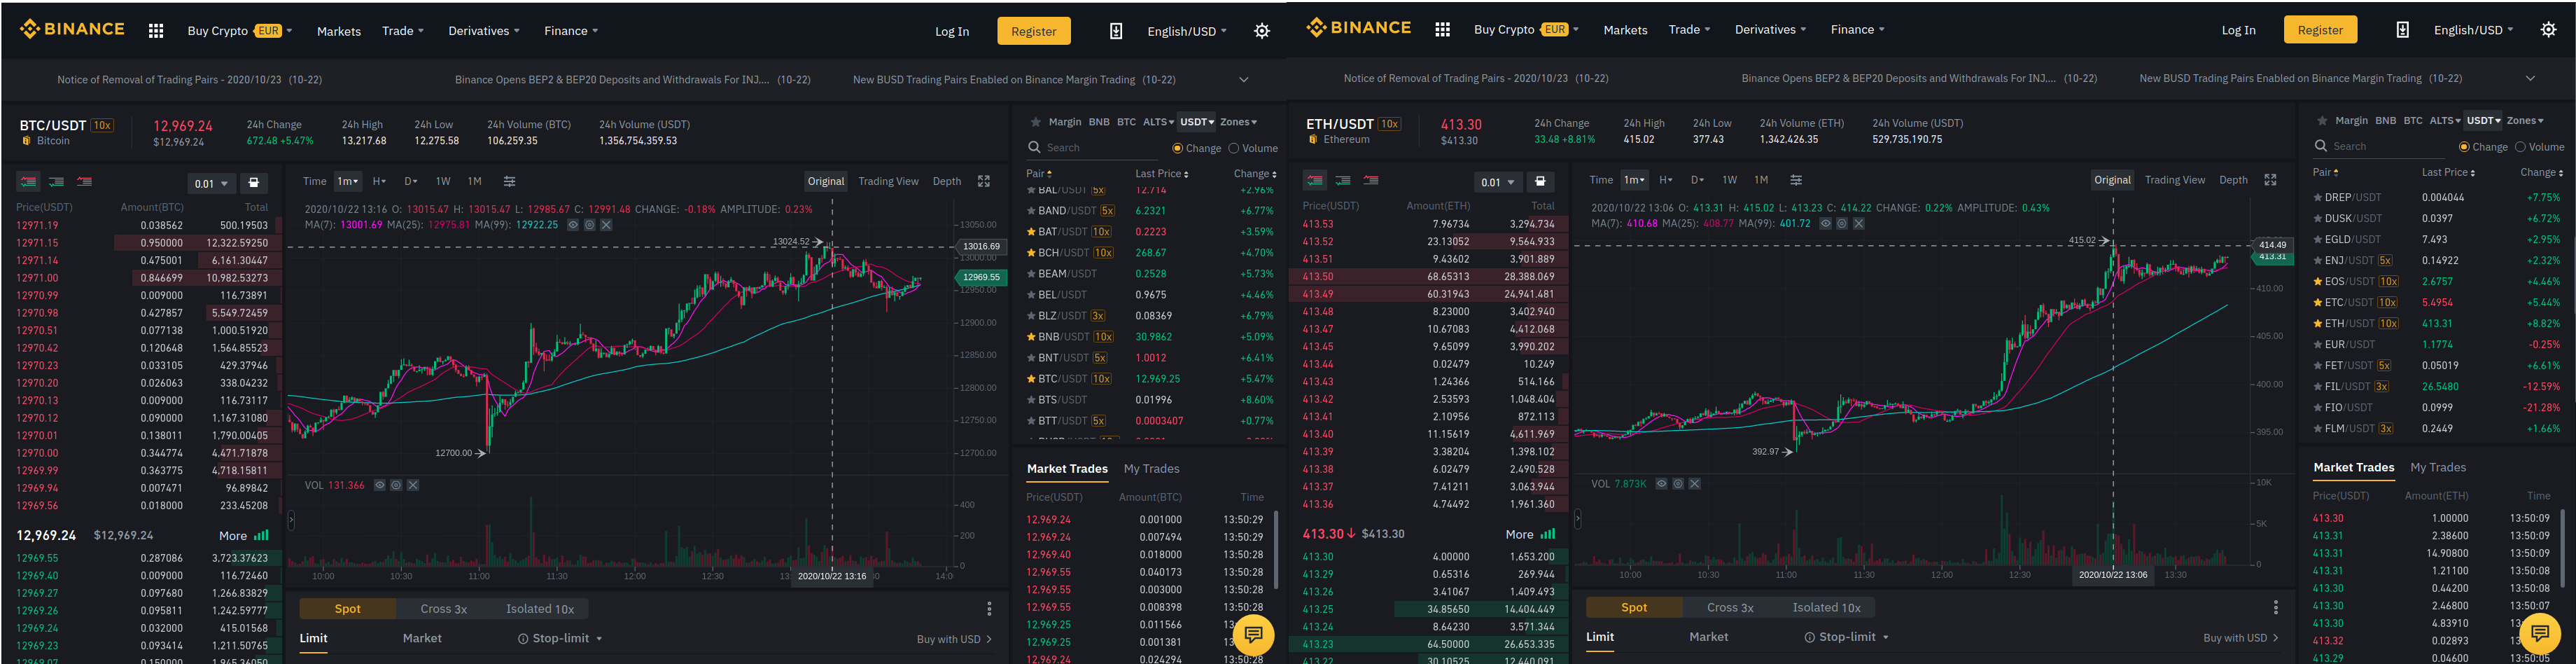
Task: Select the ETC/USDT row in the pair list
Action: pos(2436,303)
